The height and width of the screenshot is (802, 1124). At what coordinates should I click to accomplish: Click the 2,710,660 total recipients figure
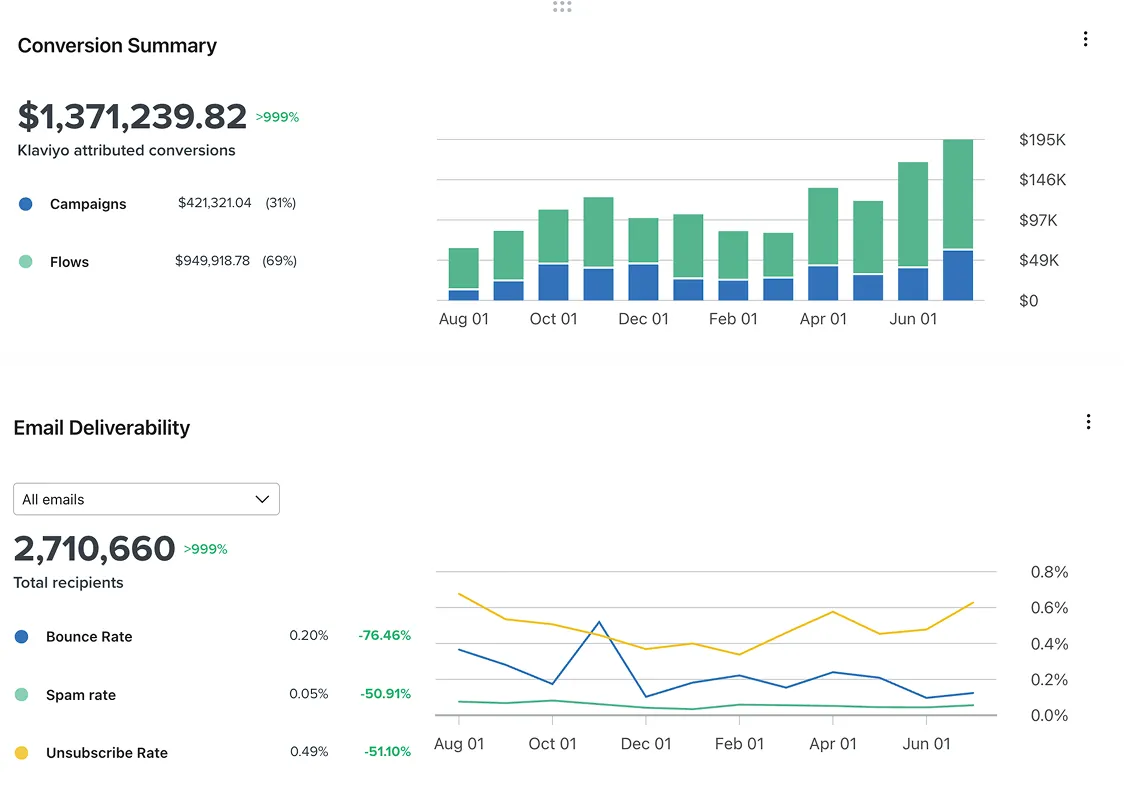point(94,549)
